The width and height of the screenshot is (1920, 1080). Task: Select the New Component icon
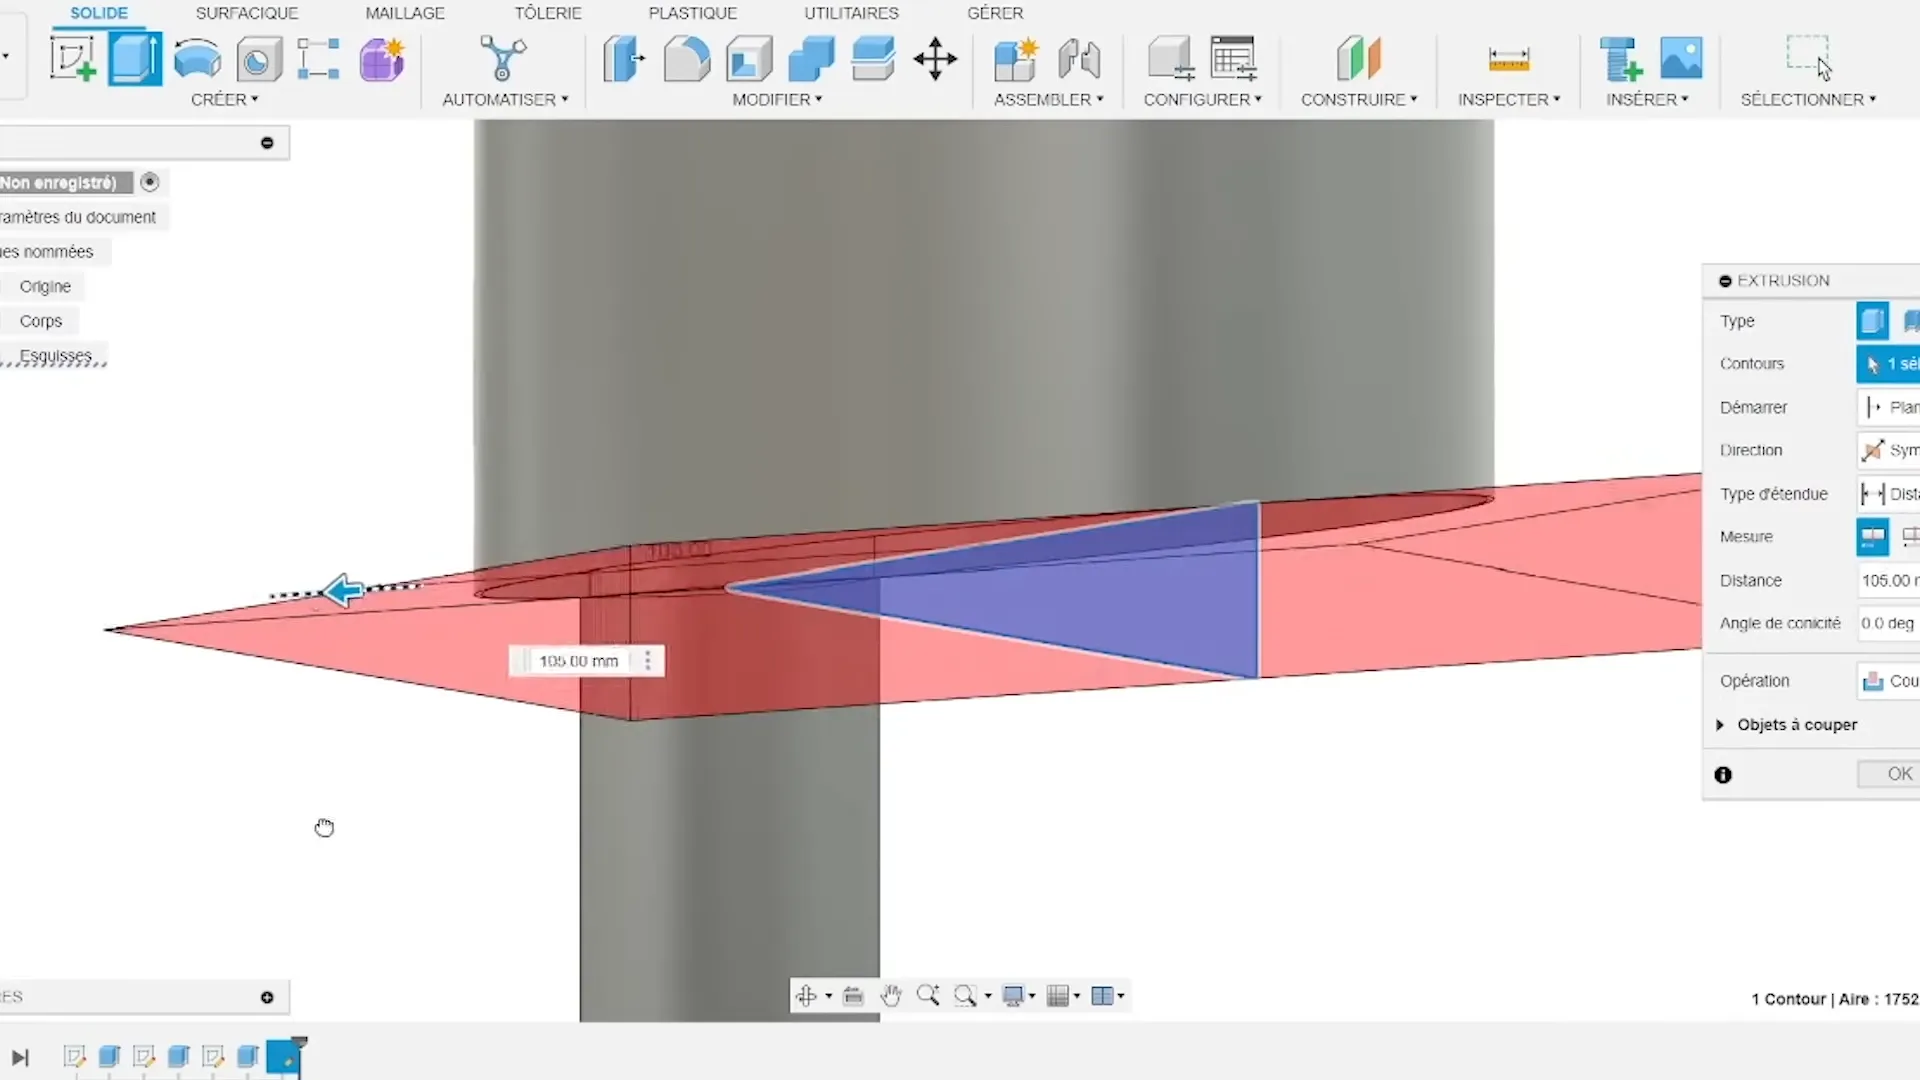click(x=1016, y=59)
